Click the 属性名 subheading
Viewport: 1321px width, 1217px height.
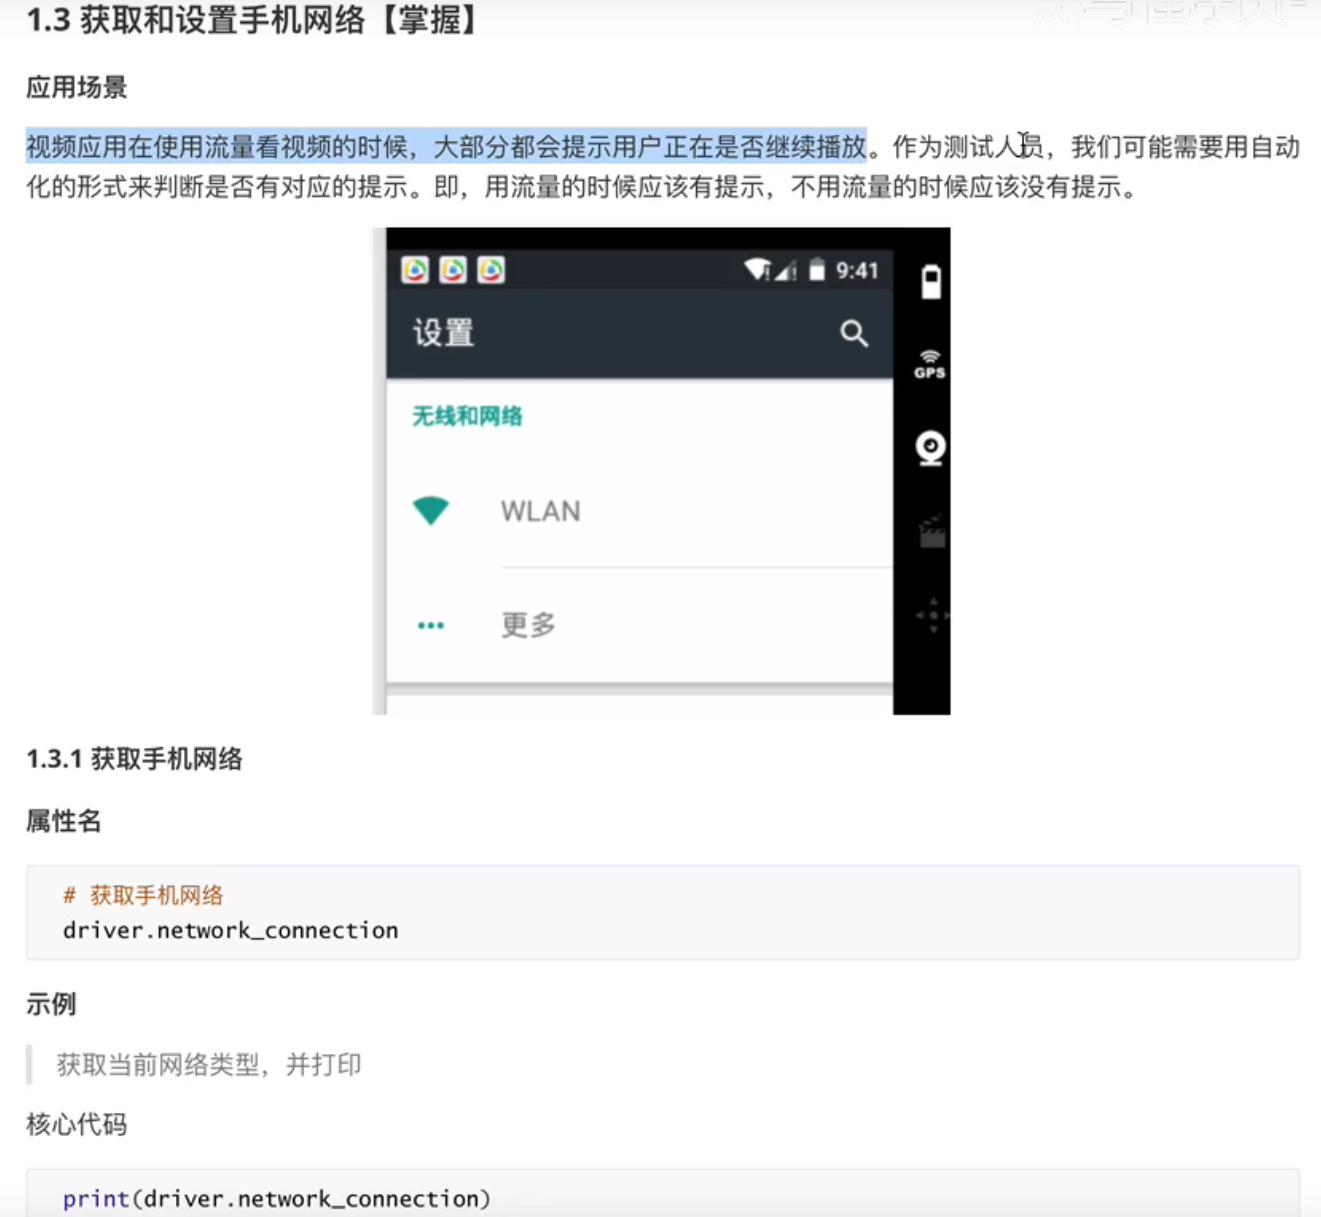[x=64, y=821]
